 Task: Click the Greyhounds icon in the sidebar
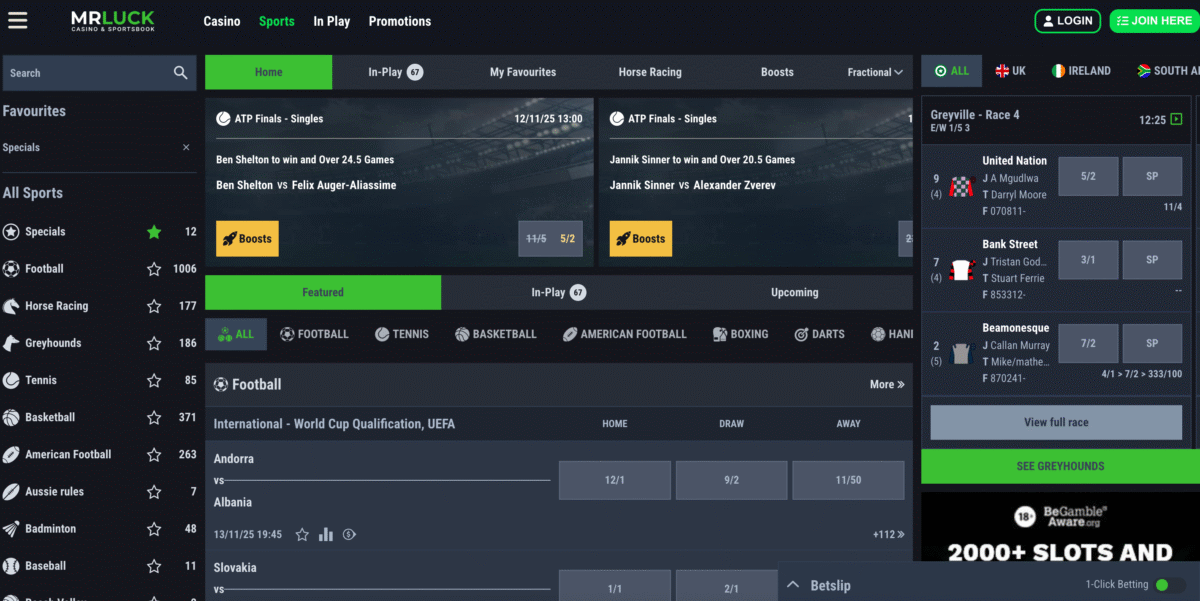click(x=11, y=343)
